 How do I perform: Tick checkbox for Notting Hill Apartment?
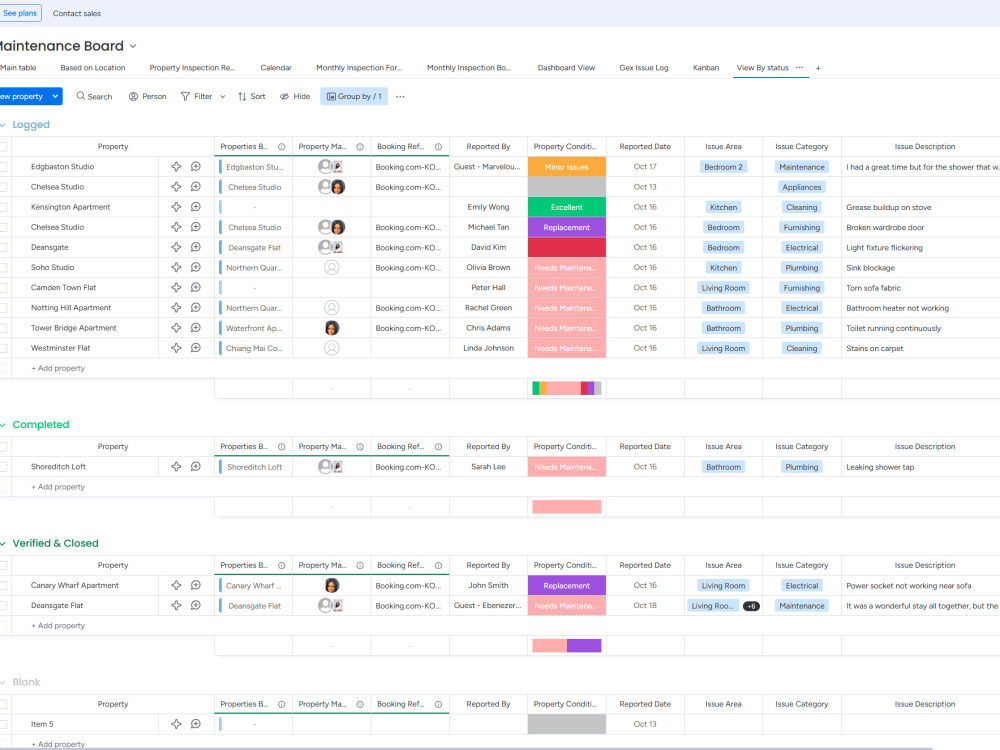[x=3, y=307]
